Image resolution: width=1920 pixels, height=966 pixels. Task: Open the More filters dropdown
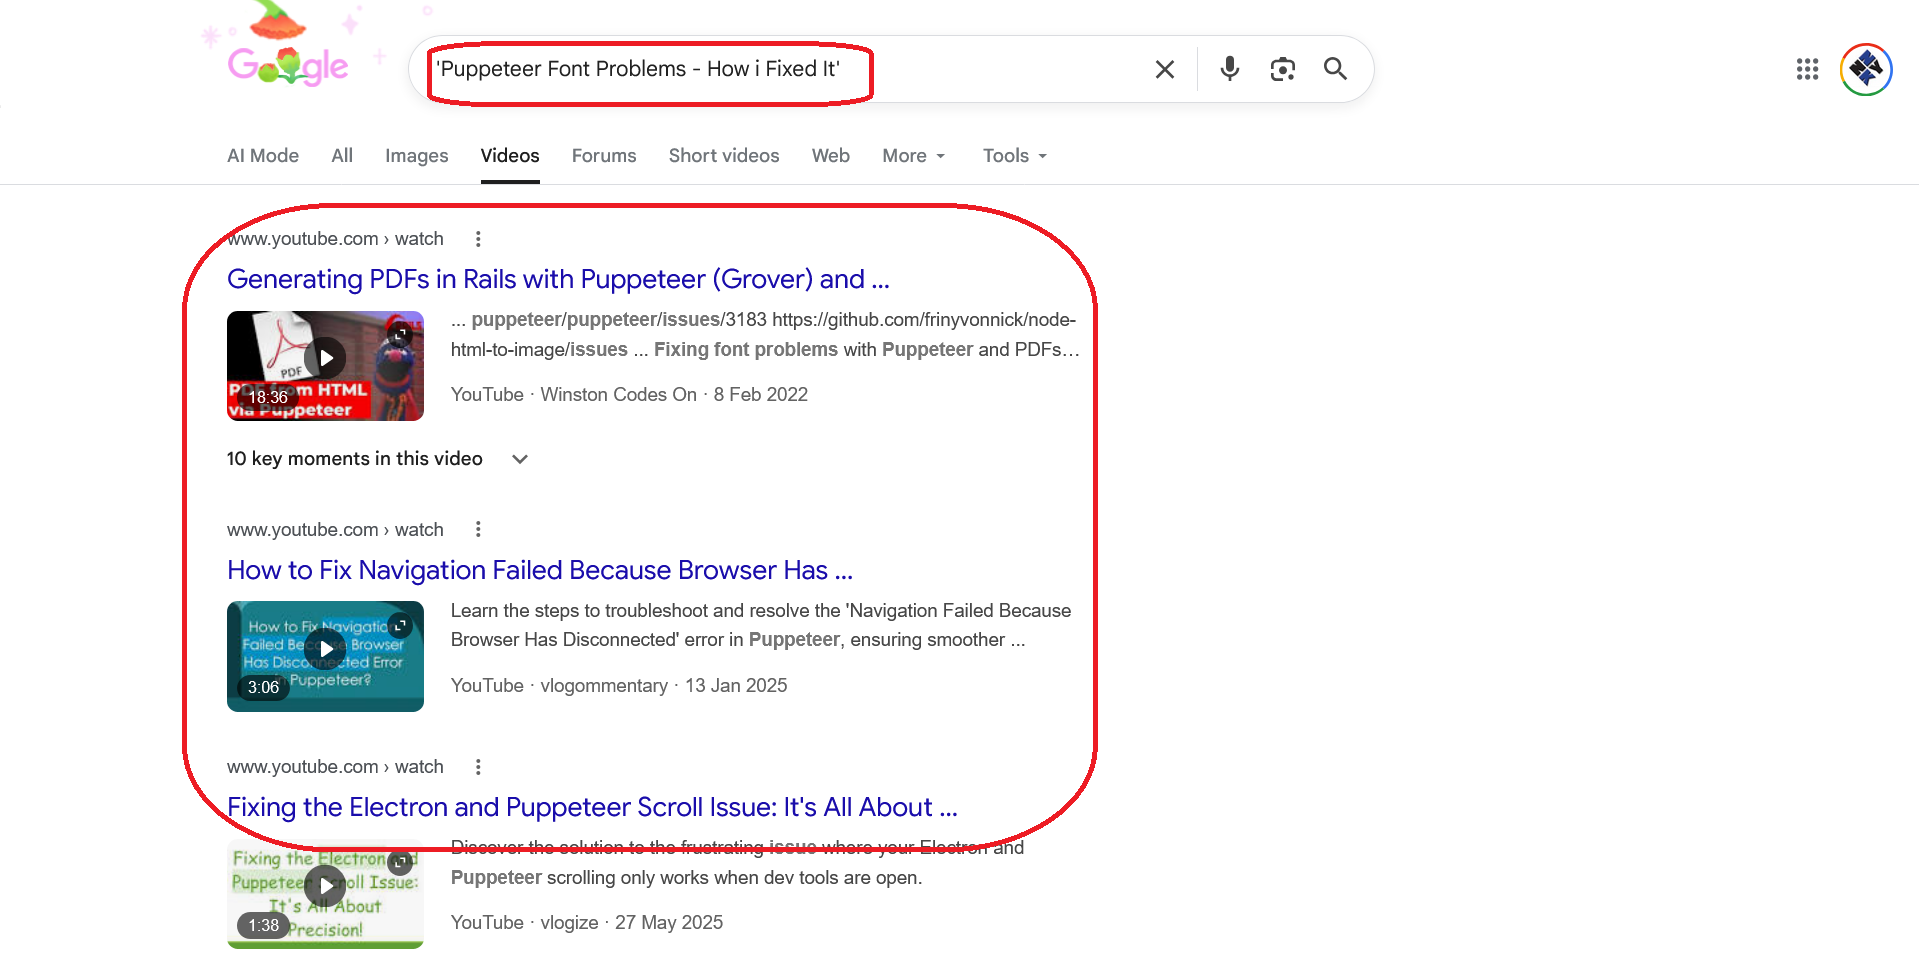tap(912, 156)
